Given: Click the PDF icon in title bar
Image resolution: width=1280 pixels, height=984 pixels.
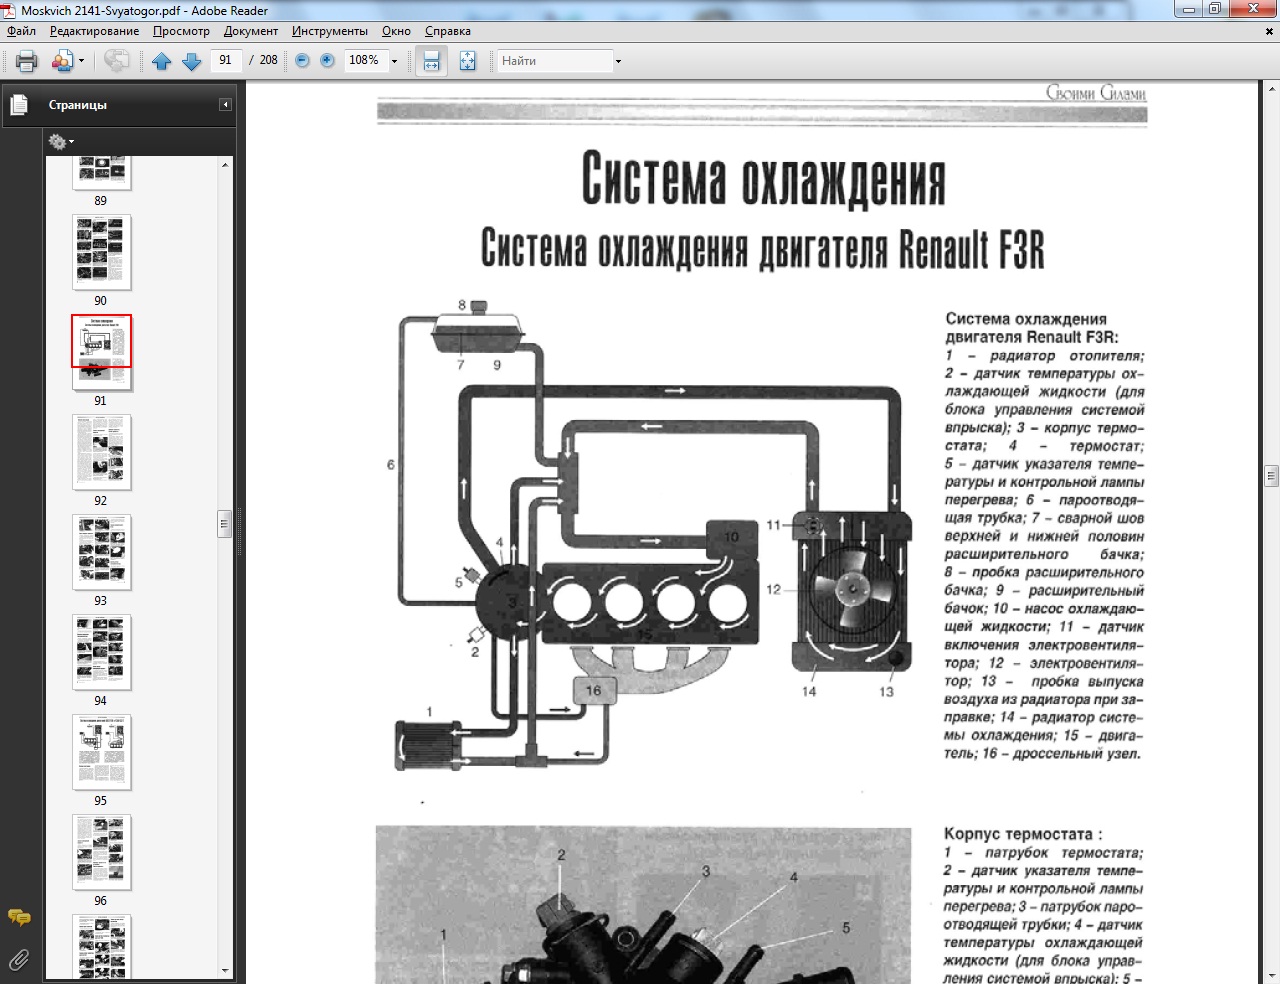Looking at the screenshot, I should point(10,10).
